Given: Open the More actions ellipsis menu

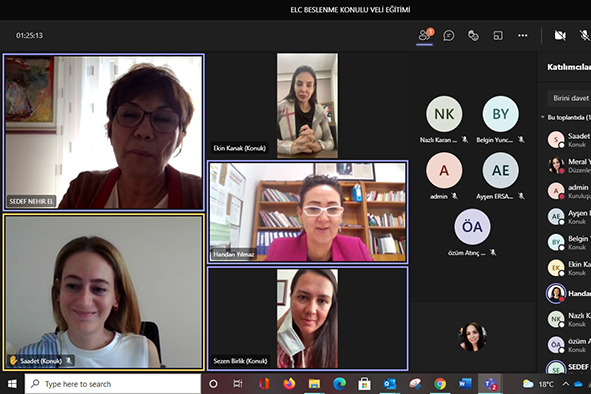Looking at the screenshot, I should pyautogui.click(x=522, y=35).
